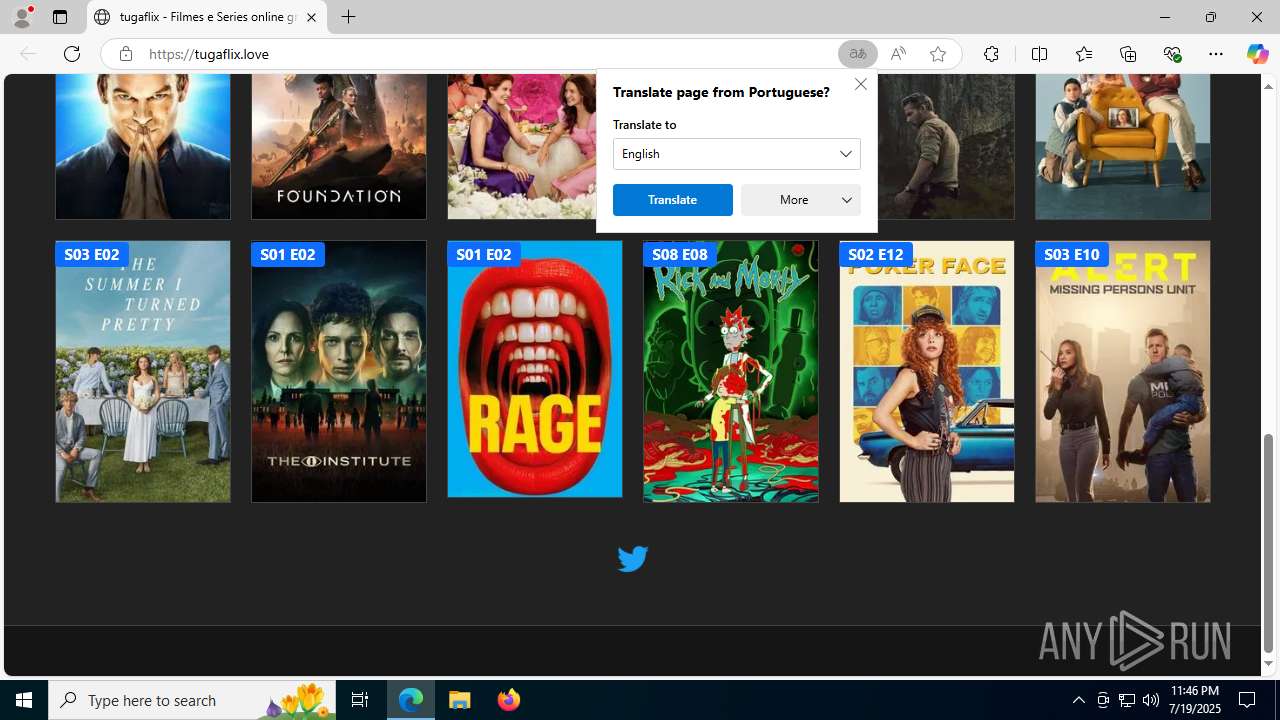Open a new browser tab
The height and width of the screenshot is (720, 1280).
click(348, 17)
